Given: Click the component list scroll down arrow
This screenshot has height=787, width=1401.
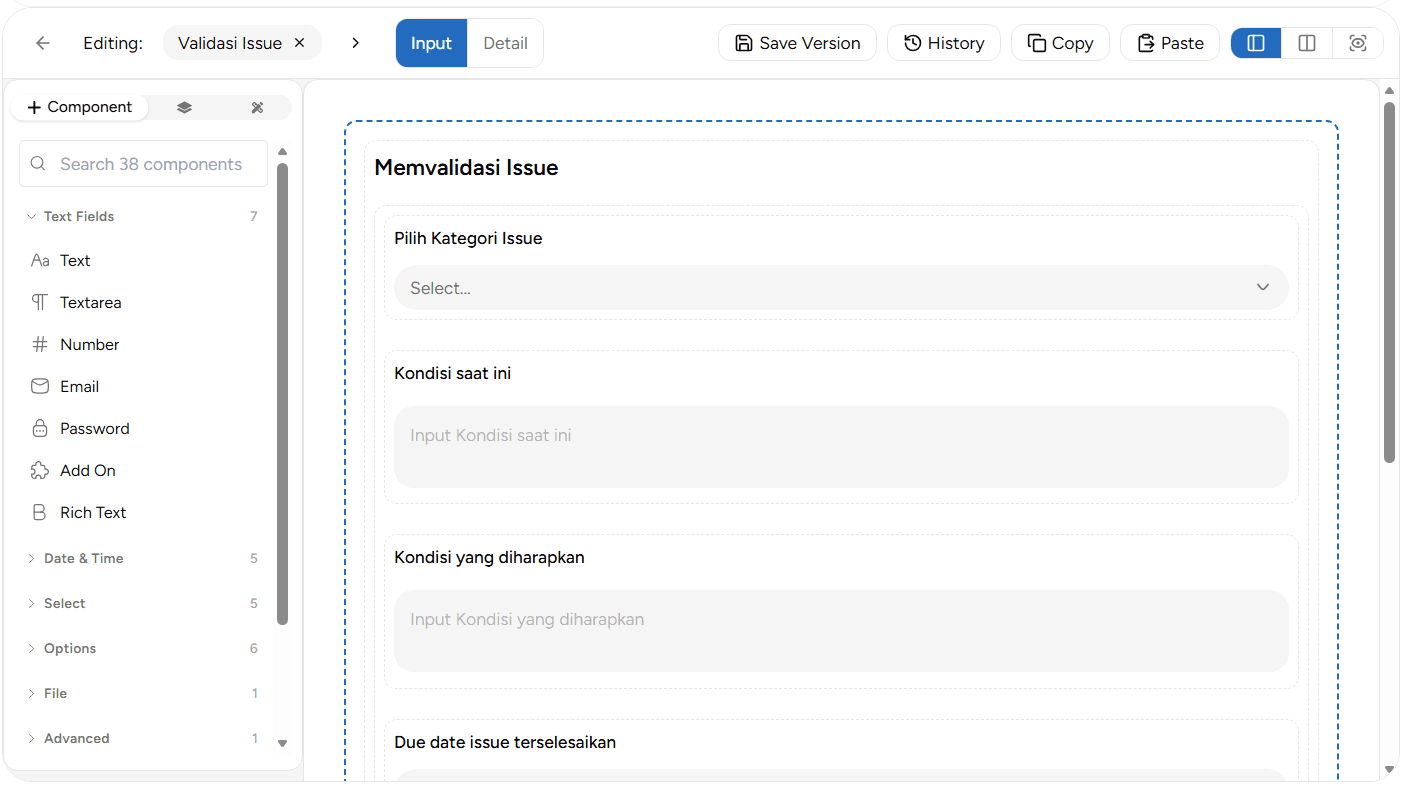Looking at the screenshot, I should [282, 743].
